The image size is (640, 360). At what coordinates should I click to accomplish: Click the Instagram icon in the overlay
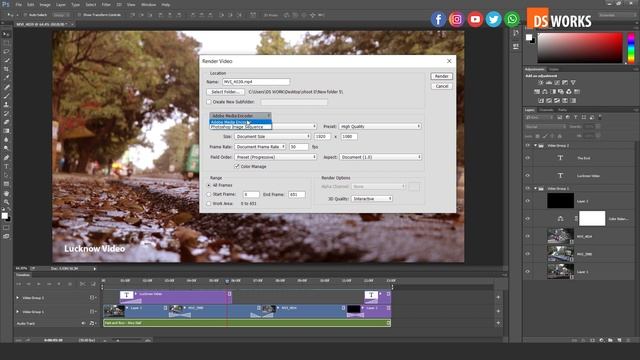[x=457, y=19]
